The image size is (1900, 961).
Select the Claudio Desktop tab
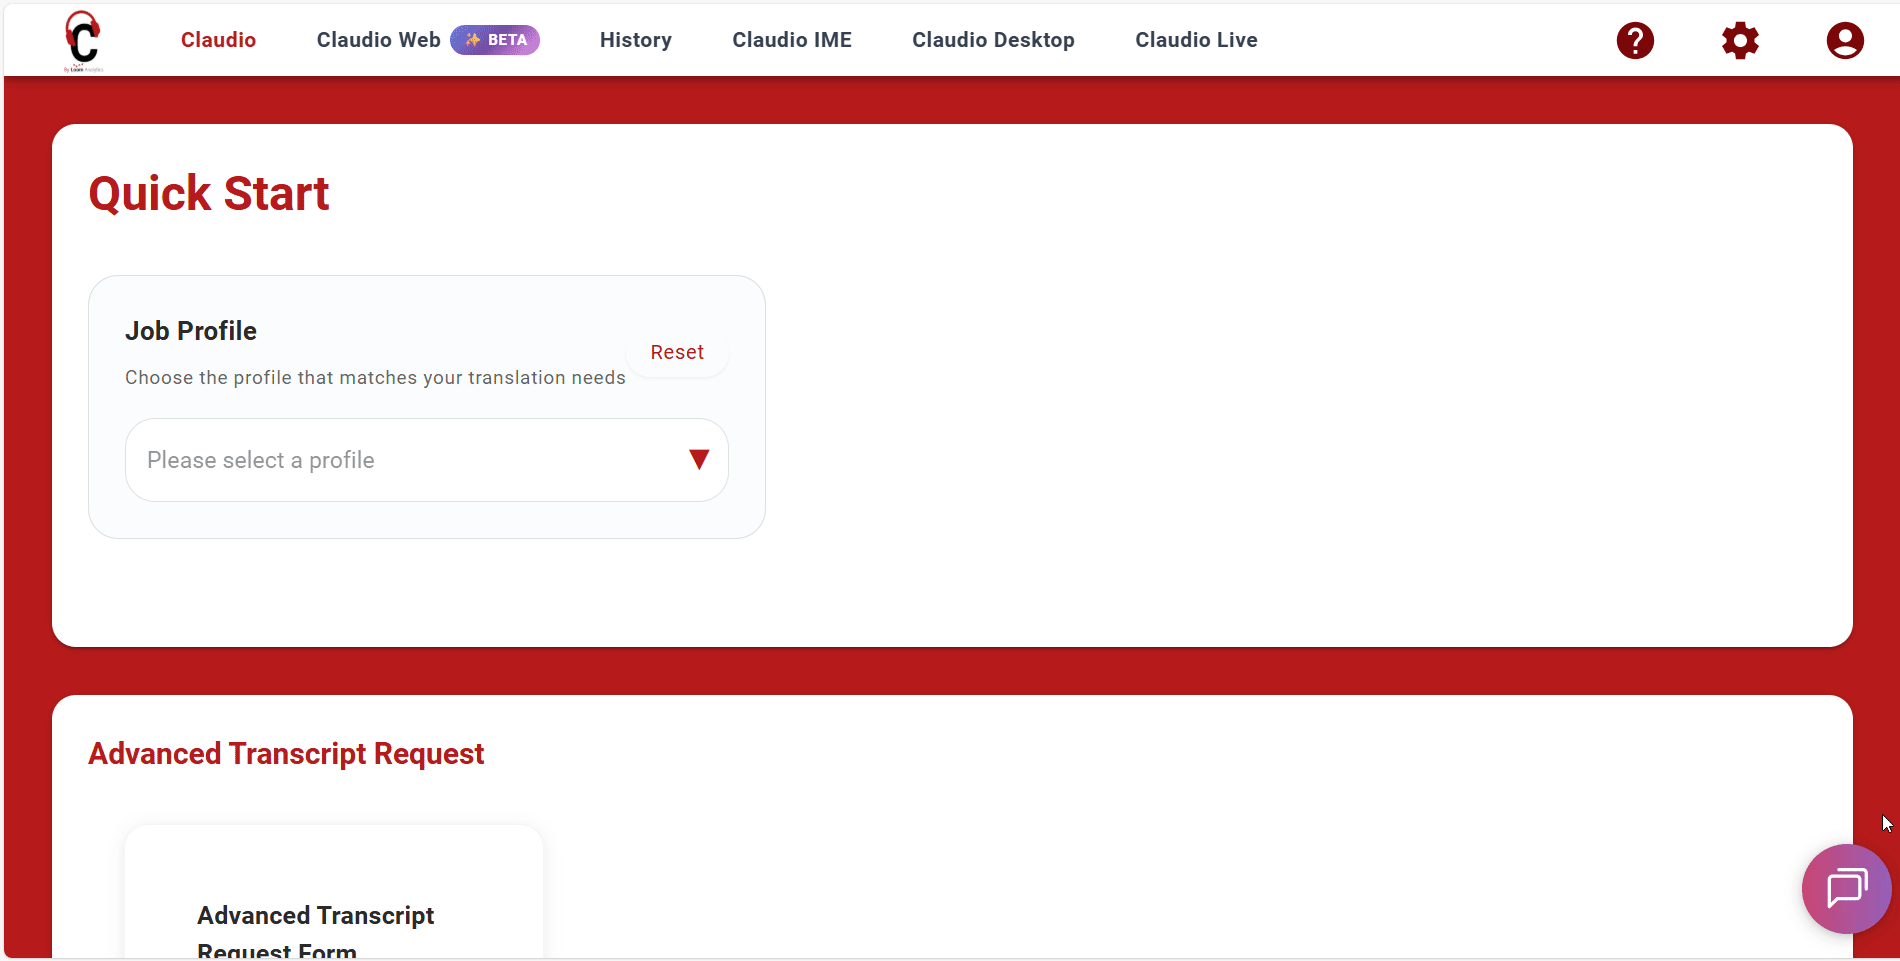[x=993, y=40]
